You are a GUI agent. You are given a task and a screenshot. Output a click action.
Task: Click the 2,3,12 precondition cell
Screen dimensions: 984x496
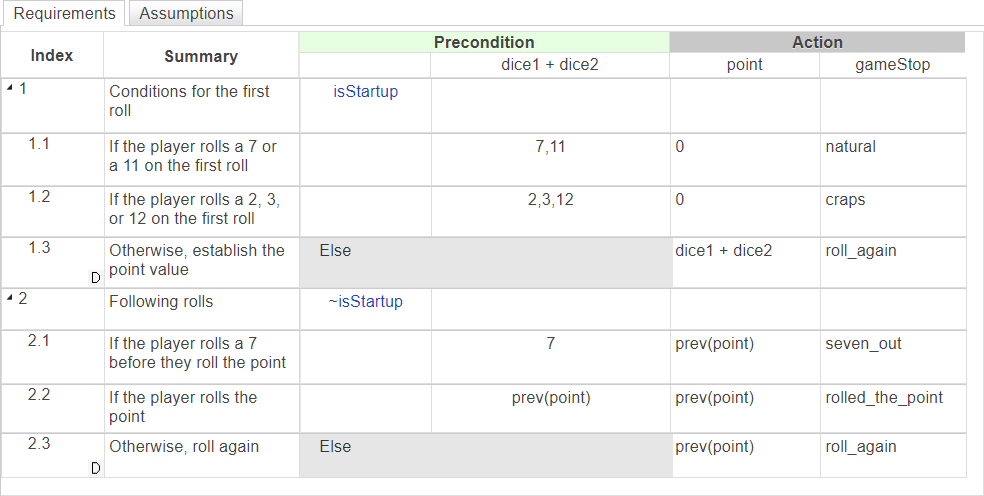[550, 199]
